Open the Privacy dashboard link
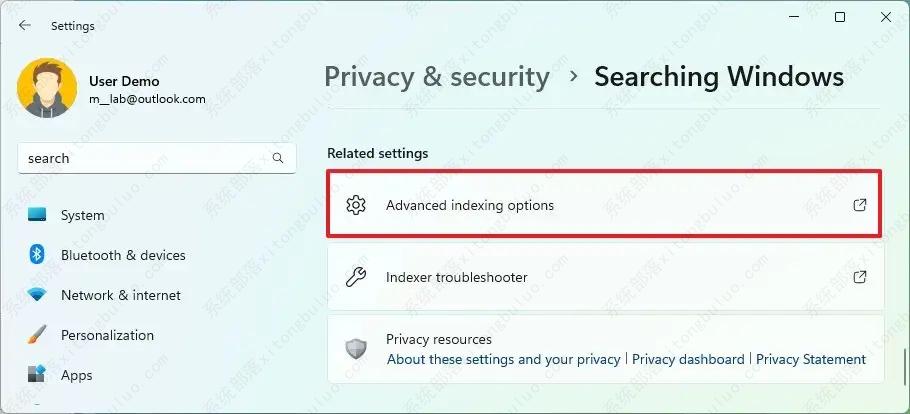This screenshot has height=414, width=910. pyautogui.click(x=688, y=359)
